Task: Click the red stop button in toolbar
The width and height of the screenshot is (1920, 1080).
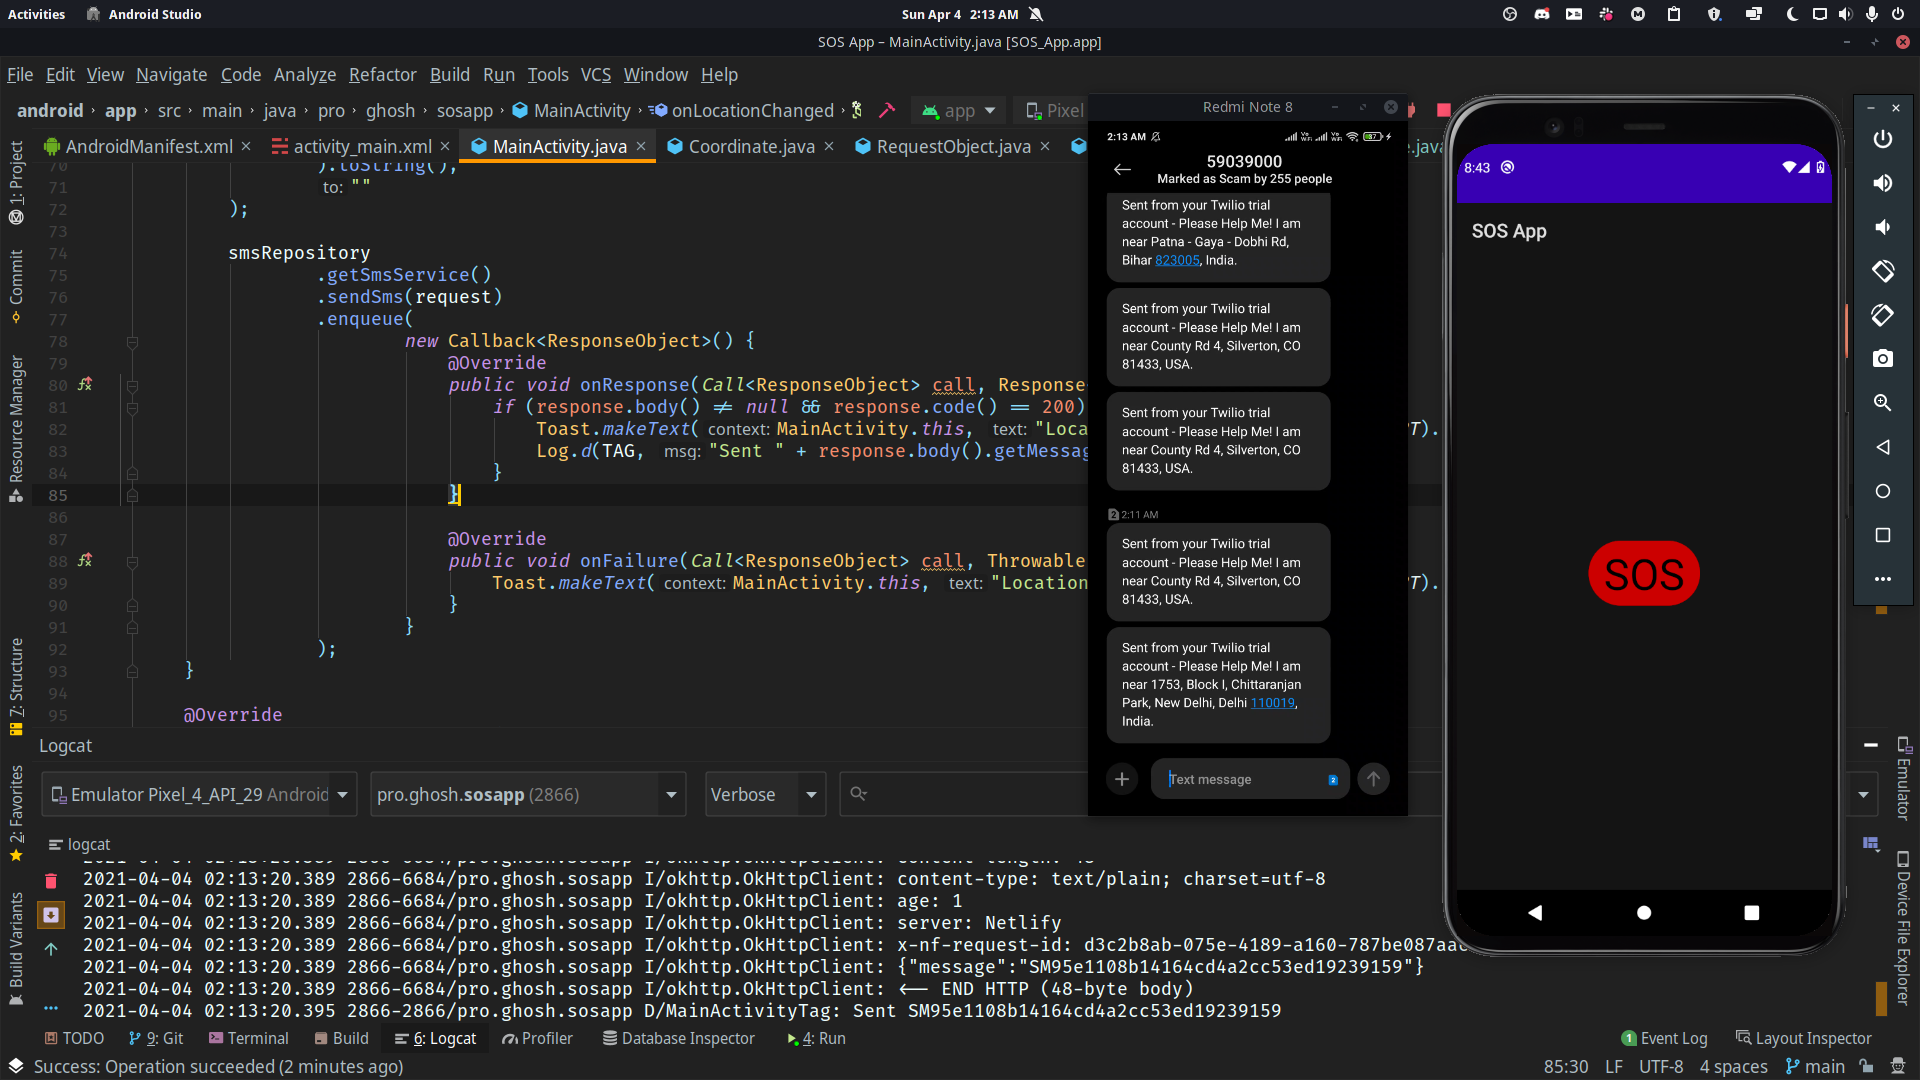Action: pyautogui.click(x=1443, y=110)
